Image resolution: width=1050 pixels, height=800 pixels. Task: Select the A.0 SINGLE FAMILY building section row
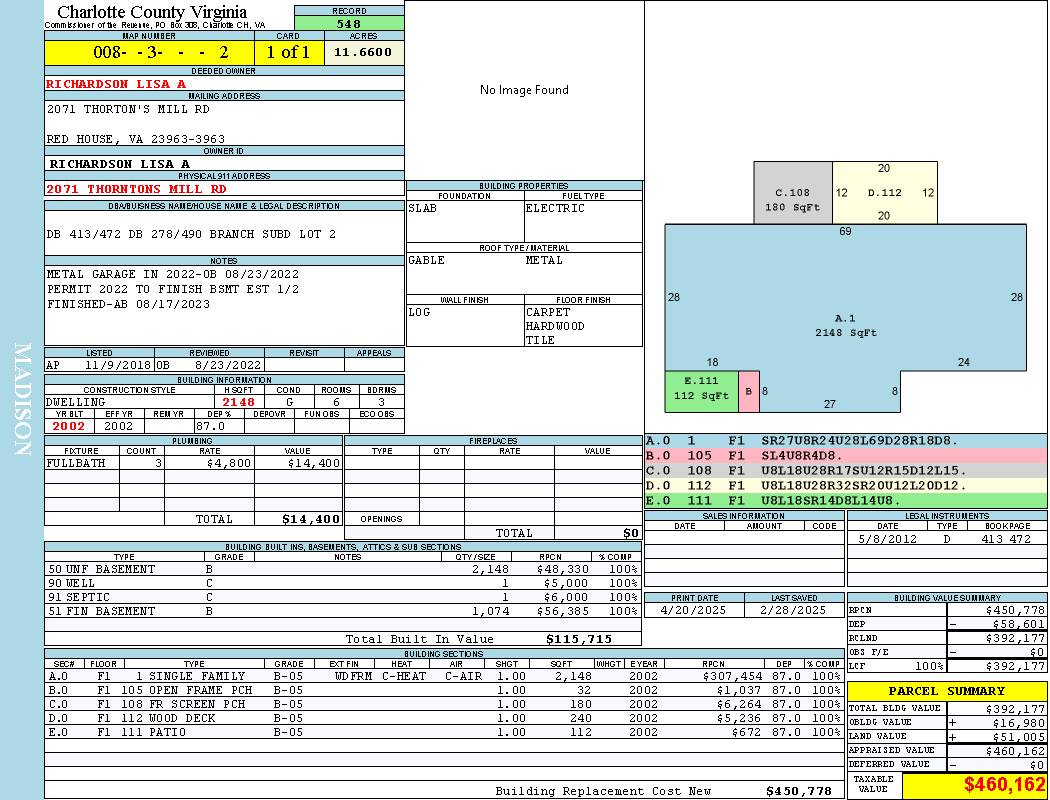(444, 676)
